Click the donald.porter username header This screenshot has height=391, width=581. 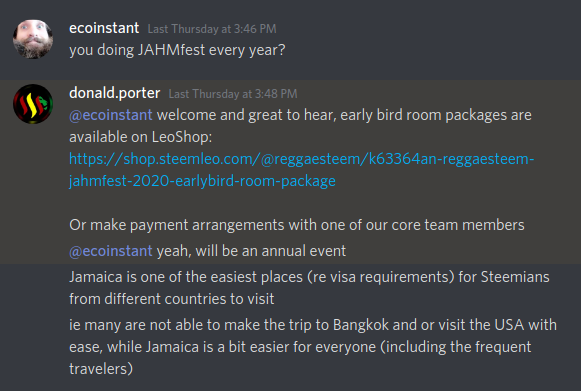(x=114, y=93)
